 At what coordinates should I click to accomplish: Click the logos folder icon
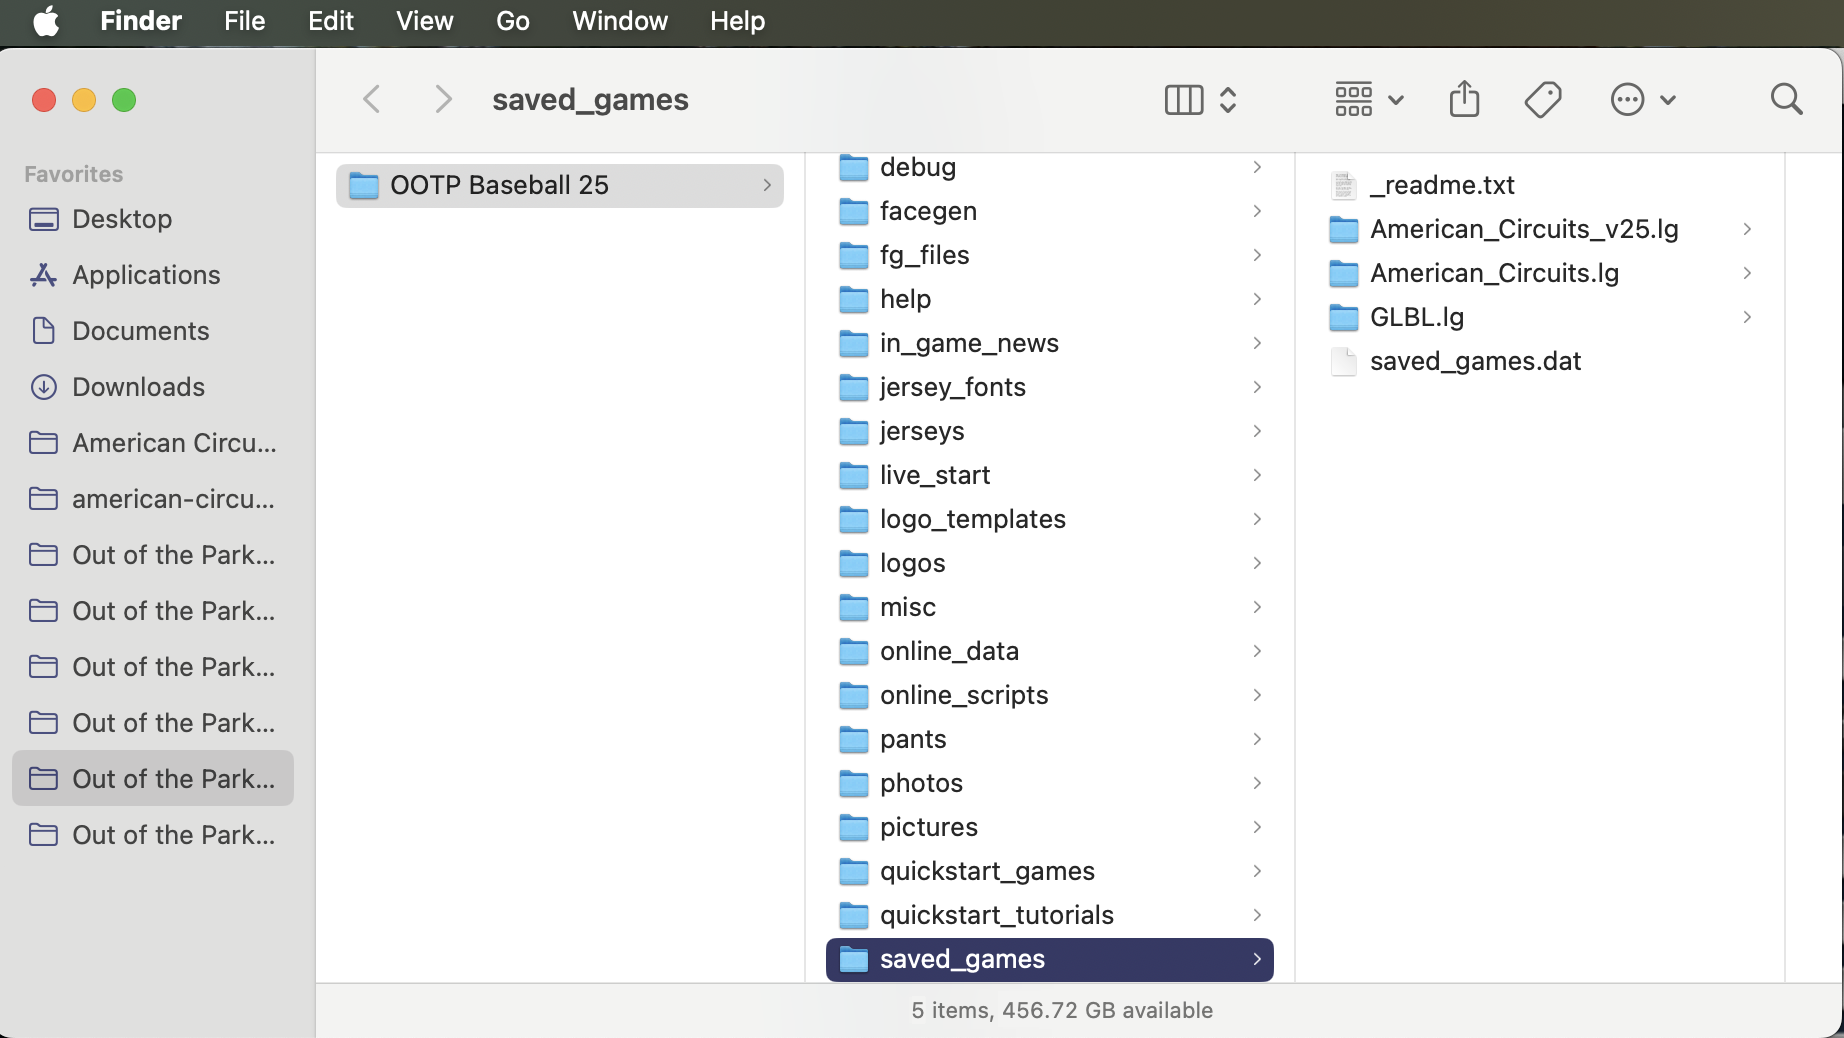(854, 563)
